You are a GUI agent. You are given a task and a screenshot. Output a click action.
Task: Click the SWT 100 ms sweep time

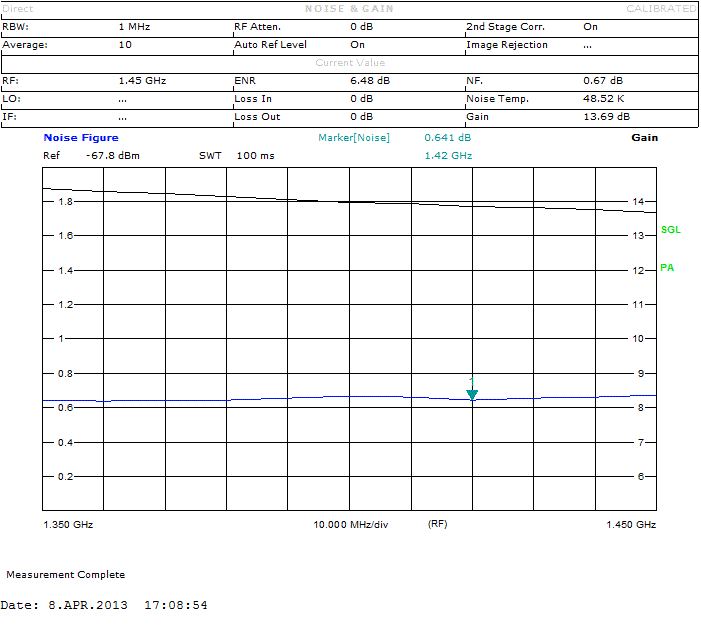(236, 156)
